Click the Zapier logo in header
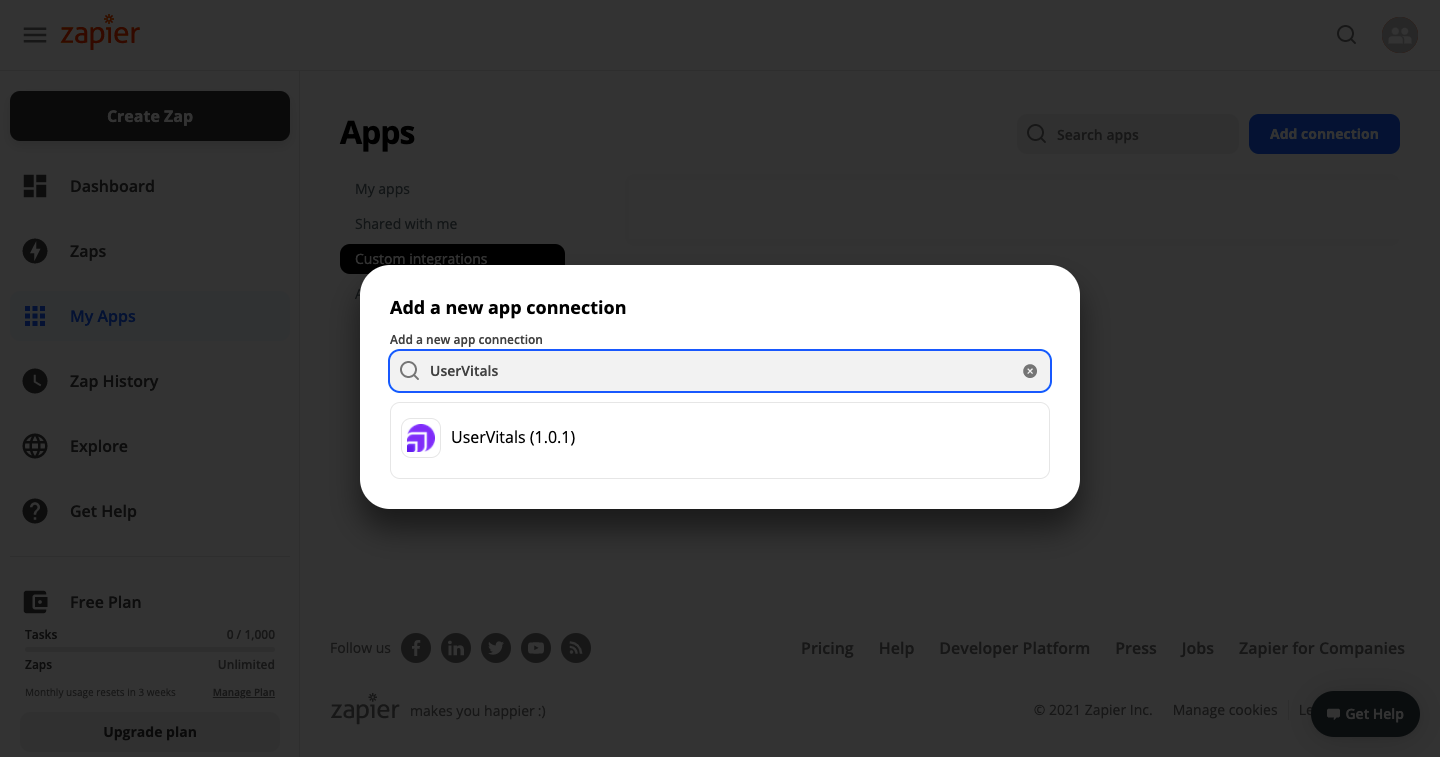 tap(100, 33)
